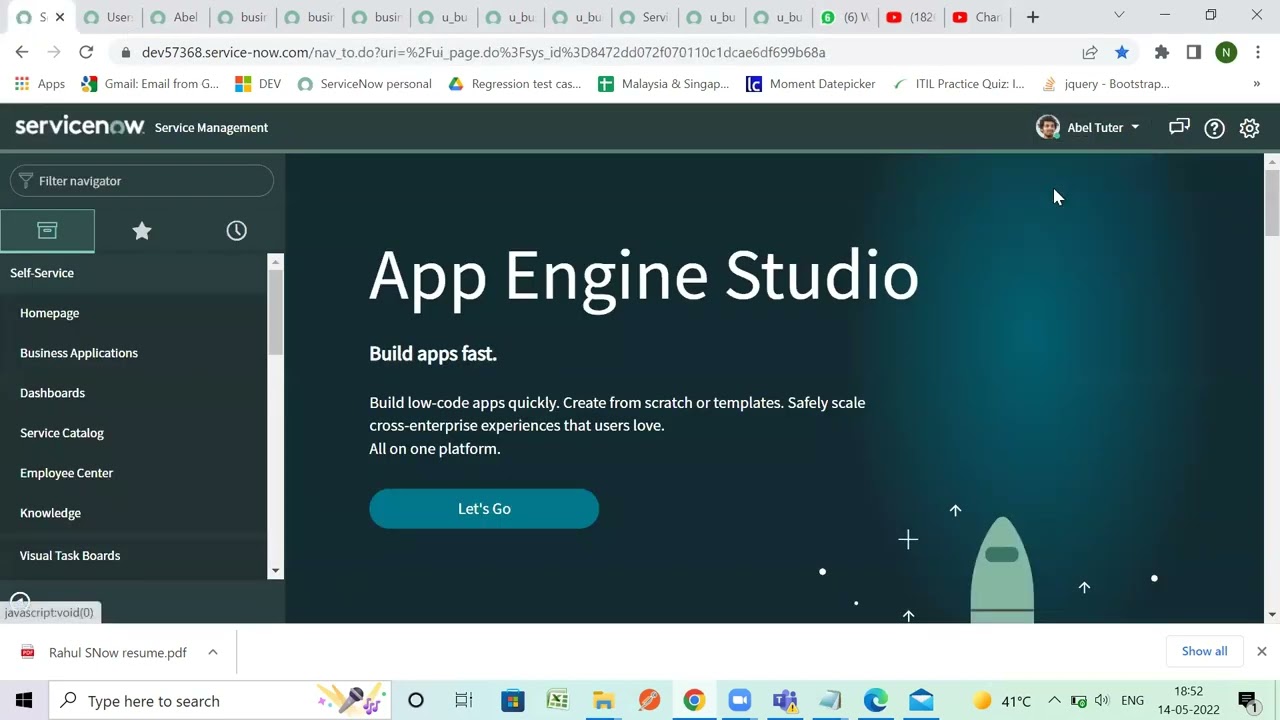Click the Chrome address bar URL
This screenshot has height=720, width=1280.
484,52
